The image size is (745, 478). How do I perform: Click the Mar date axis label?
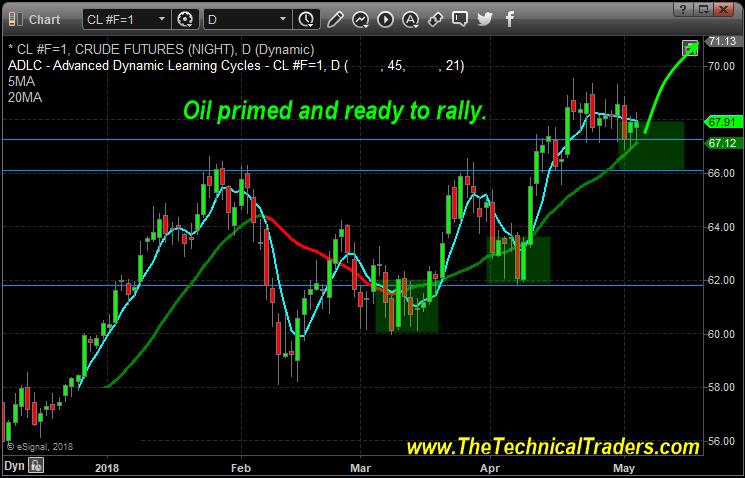point(360,468)
